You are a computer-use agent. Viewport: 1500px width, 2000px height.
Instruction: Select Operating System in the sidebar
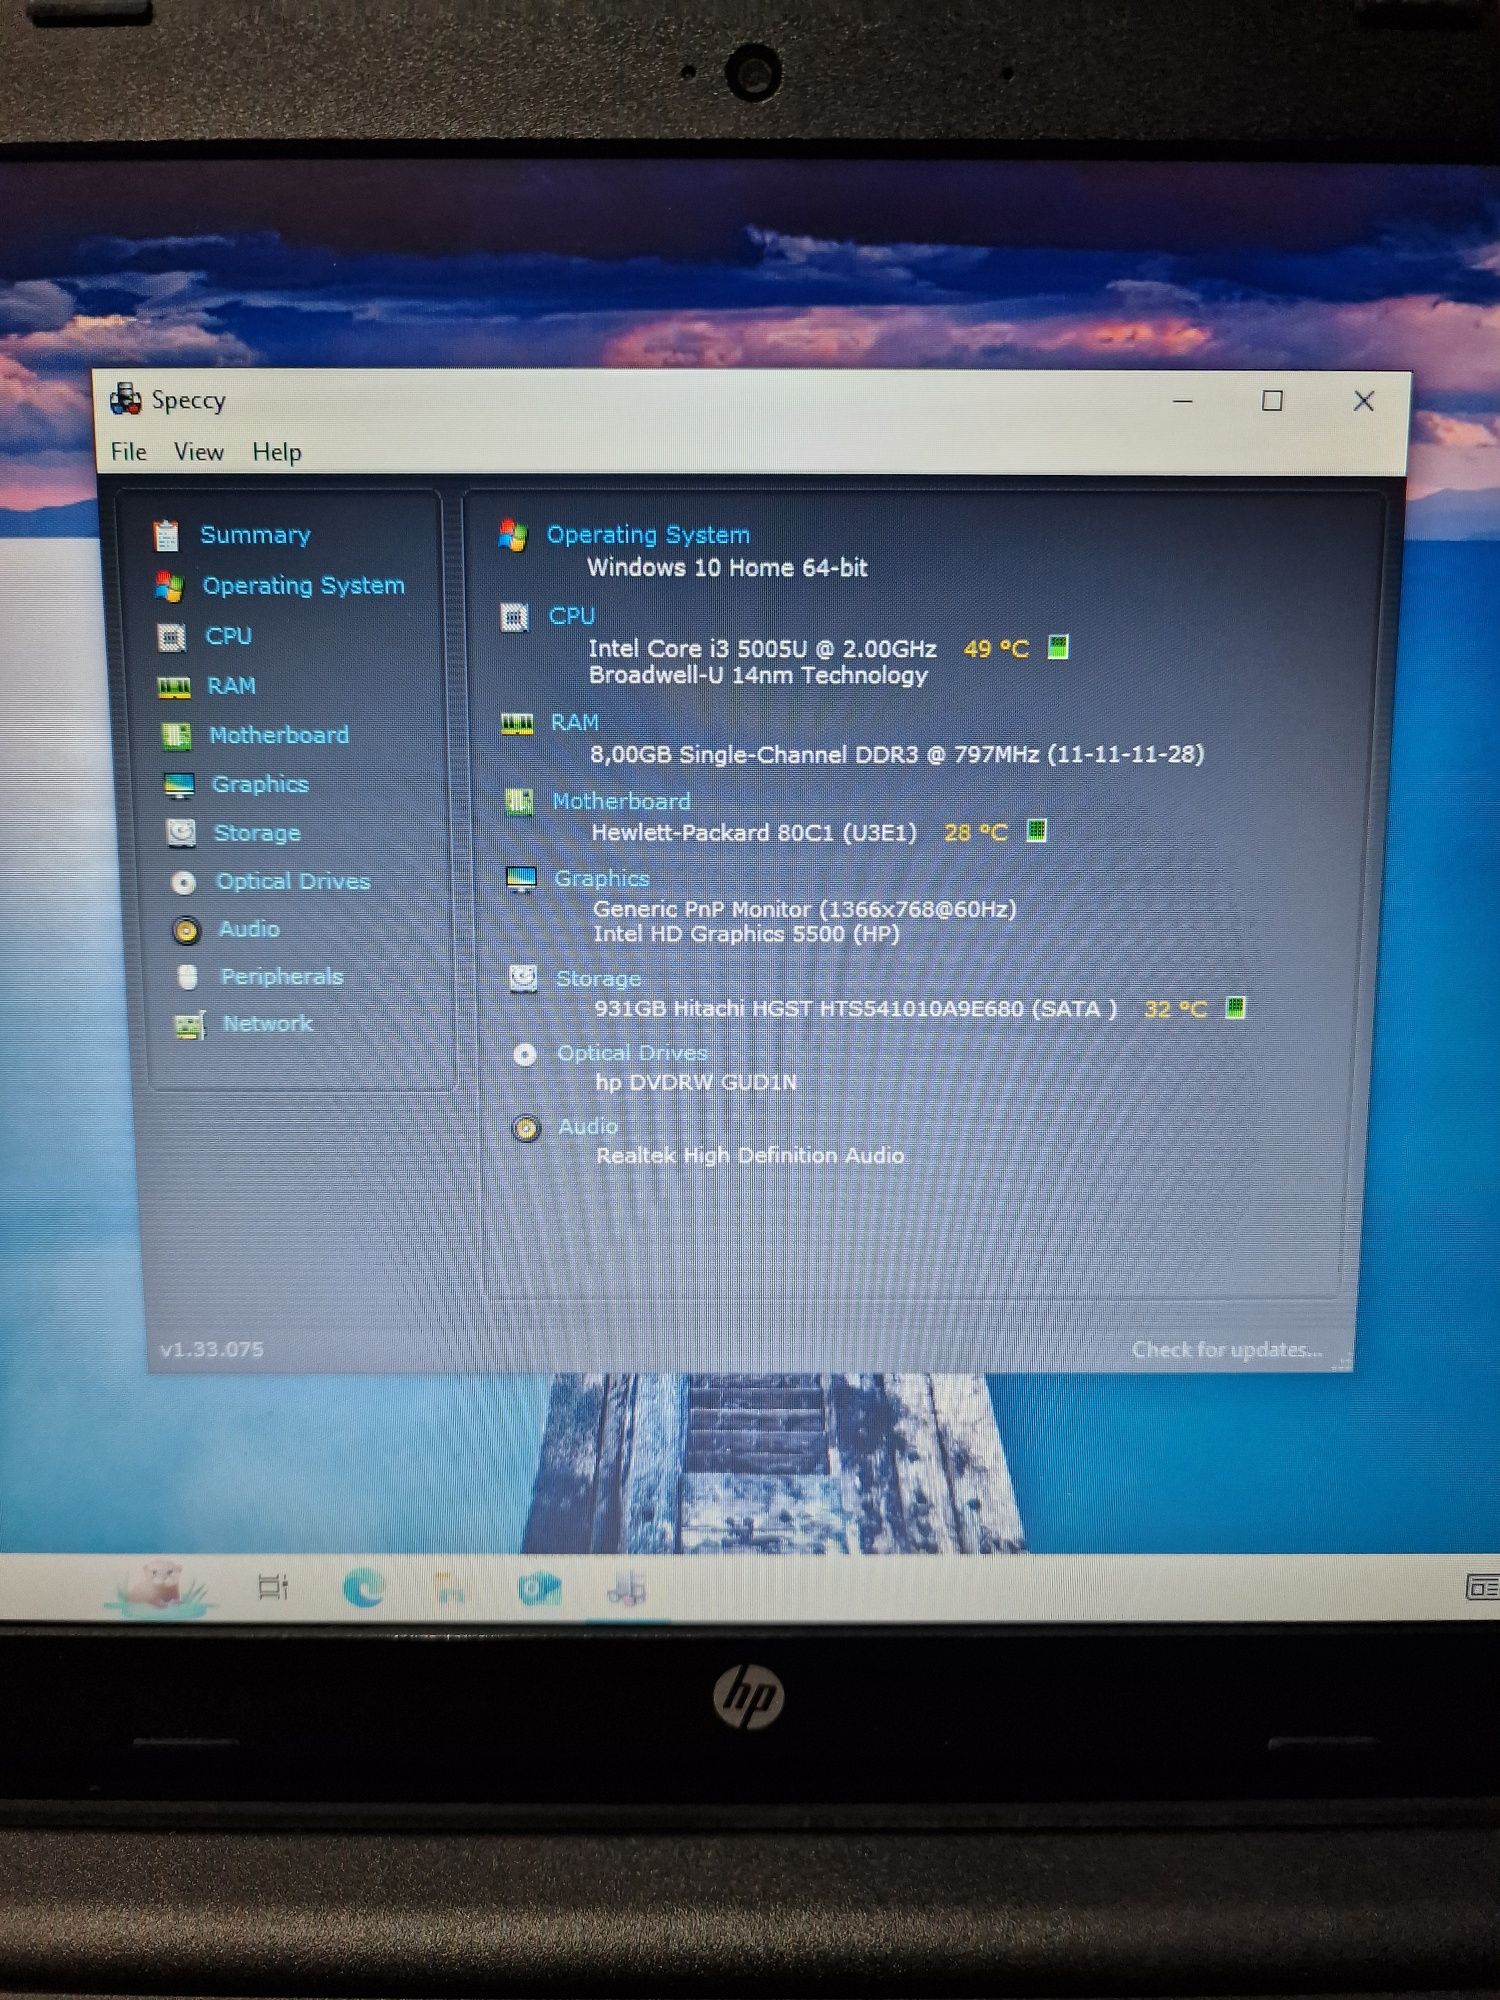click(304, 585)
